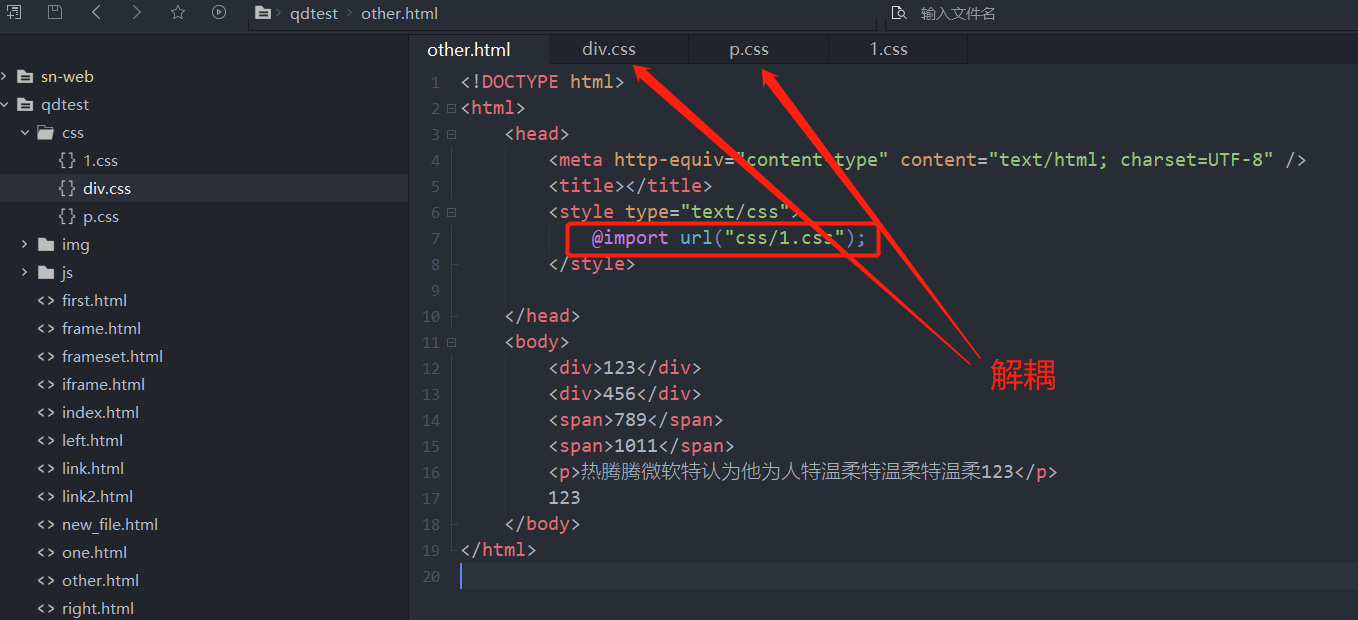1358x620 pixels.
Task: Click the star bookmark icon
Action: tap(178, 13)
